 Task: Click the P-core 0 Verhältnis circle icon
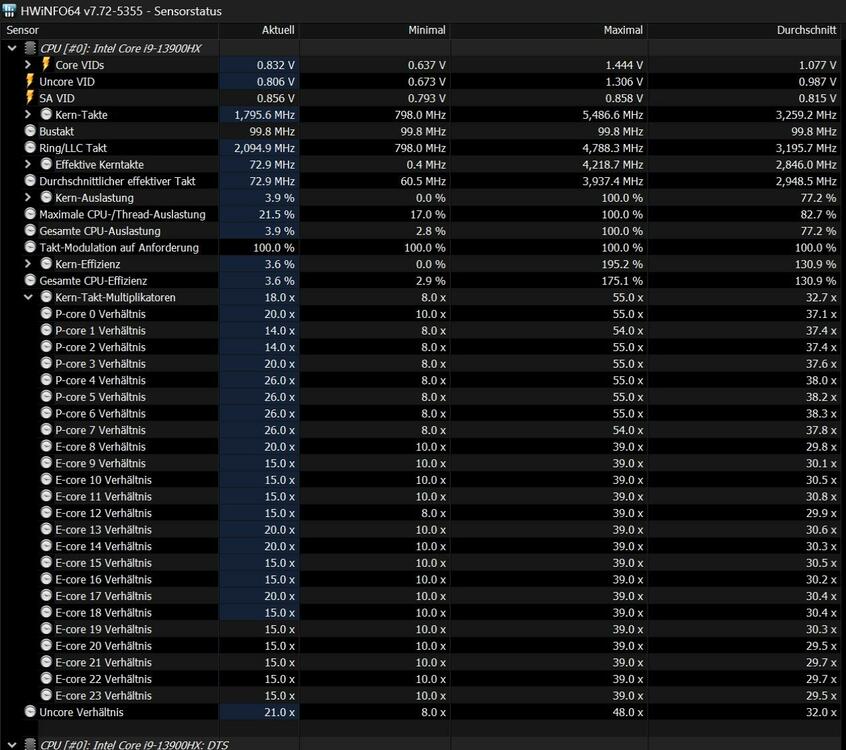46,314
